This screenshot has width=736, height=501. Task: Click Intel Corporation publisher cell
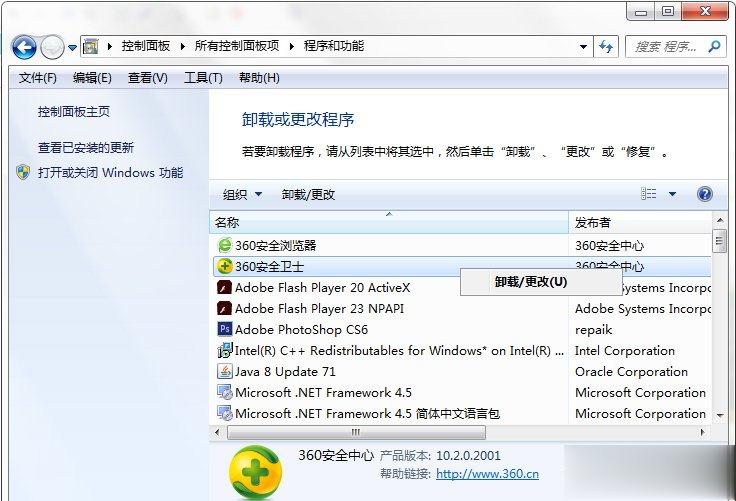point(625,350)
